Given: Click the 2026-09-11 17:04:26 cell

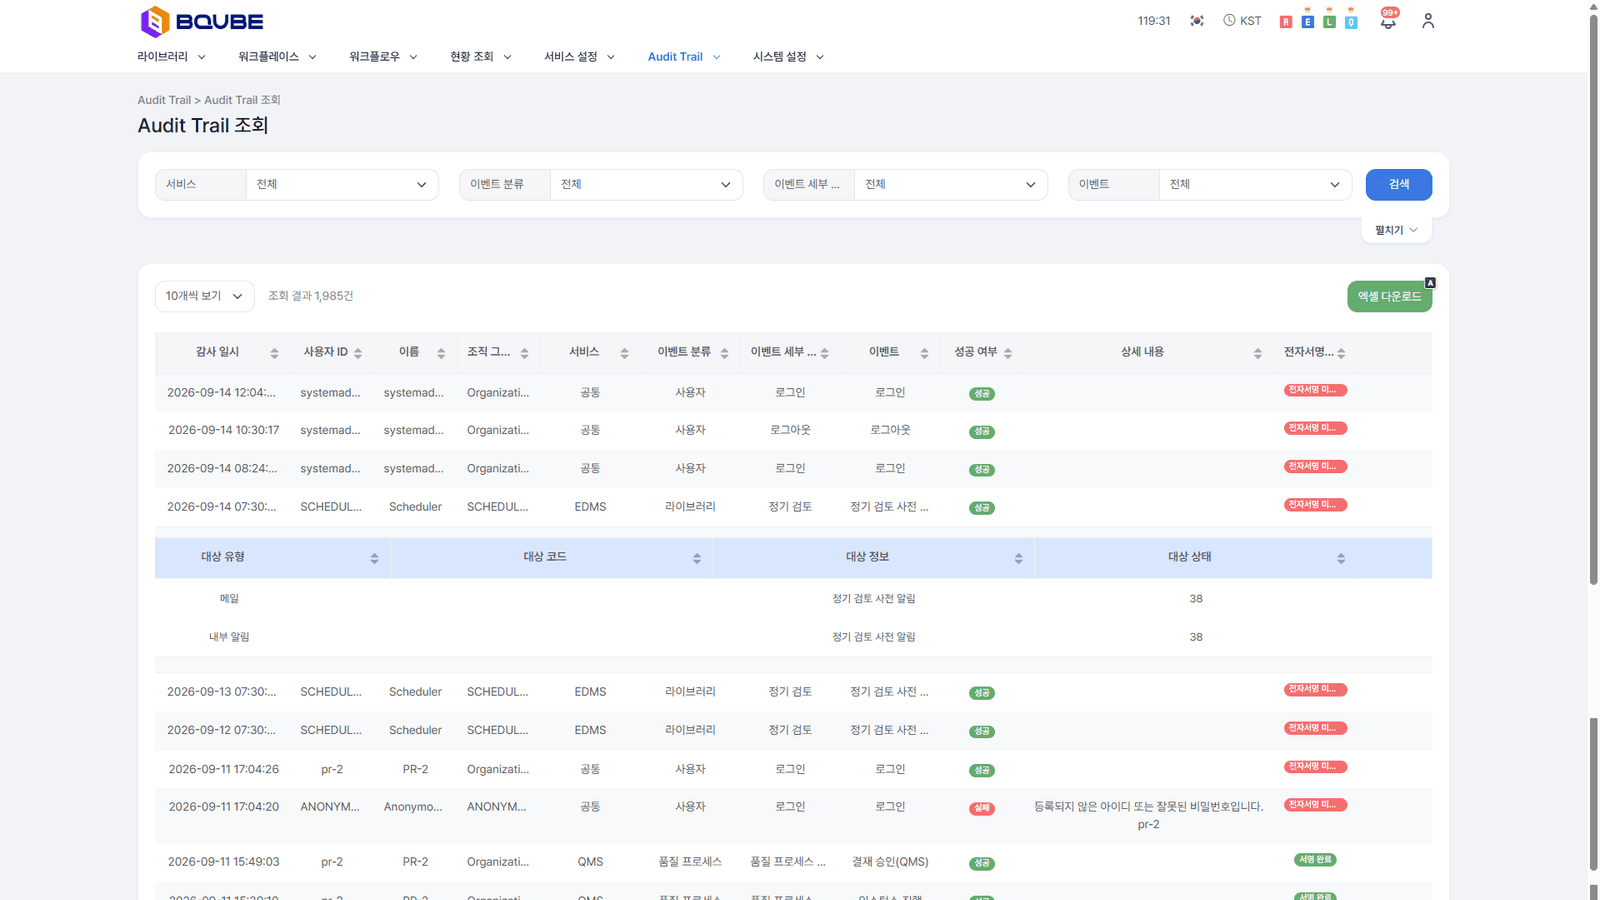Looking at the screenshot, I should click(x=223, y=769).
